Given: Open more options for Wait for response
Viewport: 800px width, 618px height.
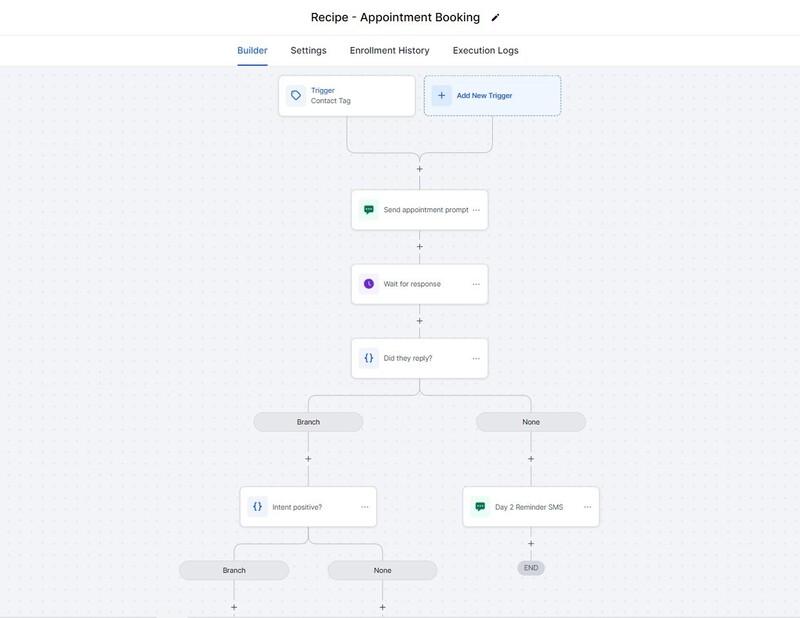Looking at the screenshot, I should click(476, 284).
